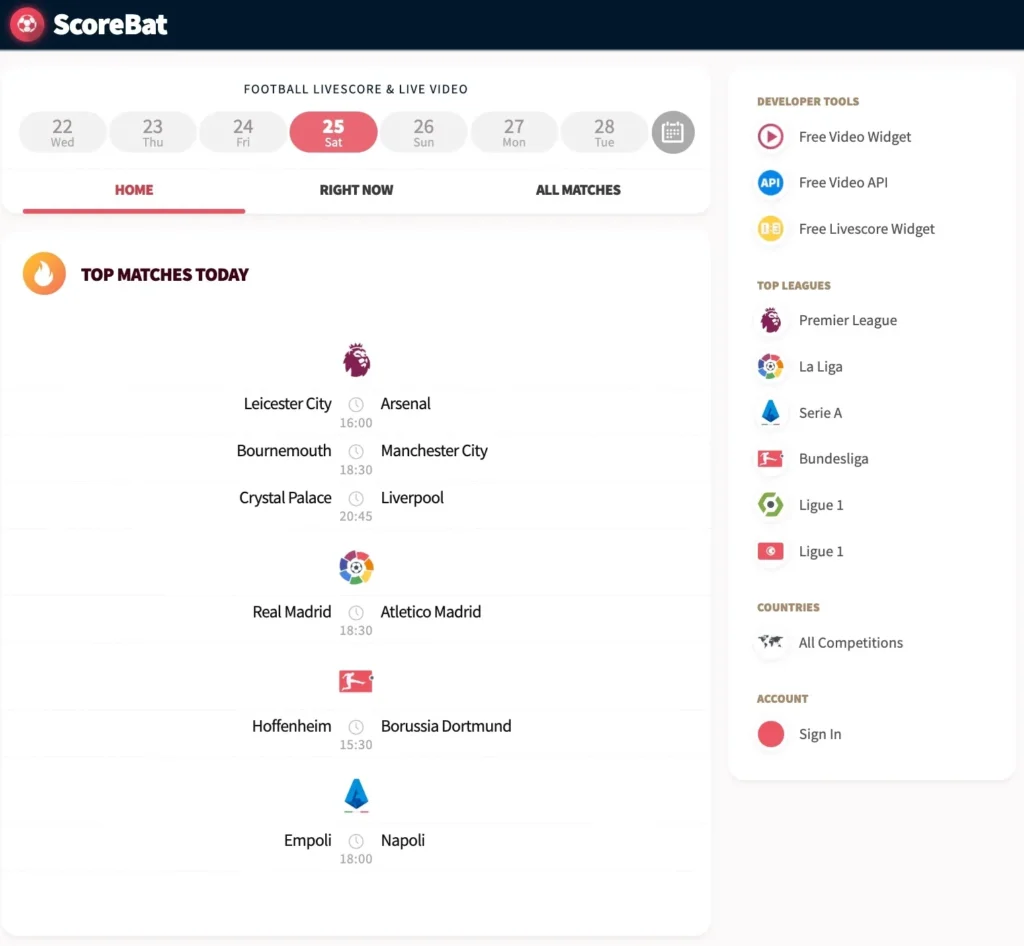The image size is (1024, 946).
Task: Switch to the RIGHT NOW tab
Action: 356,190
